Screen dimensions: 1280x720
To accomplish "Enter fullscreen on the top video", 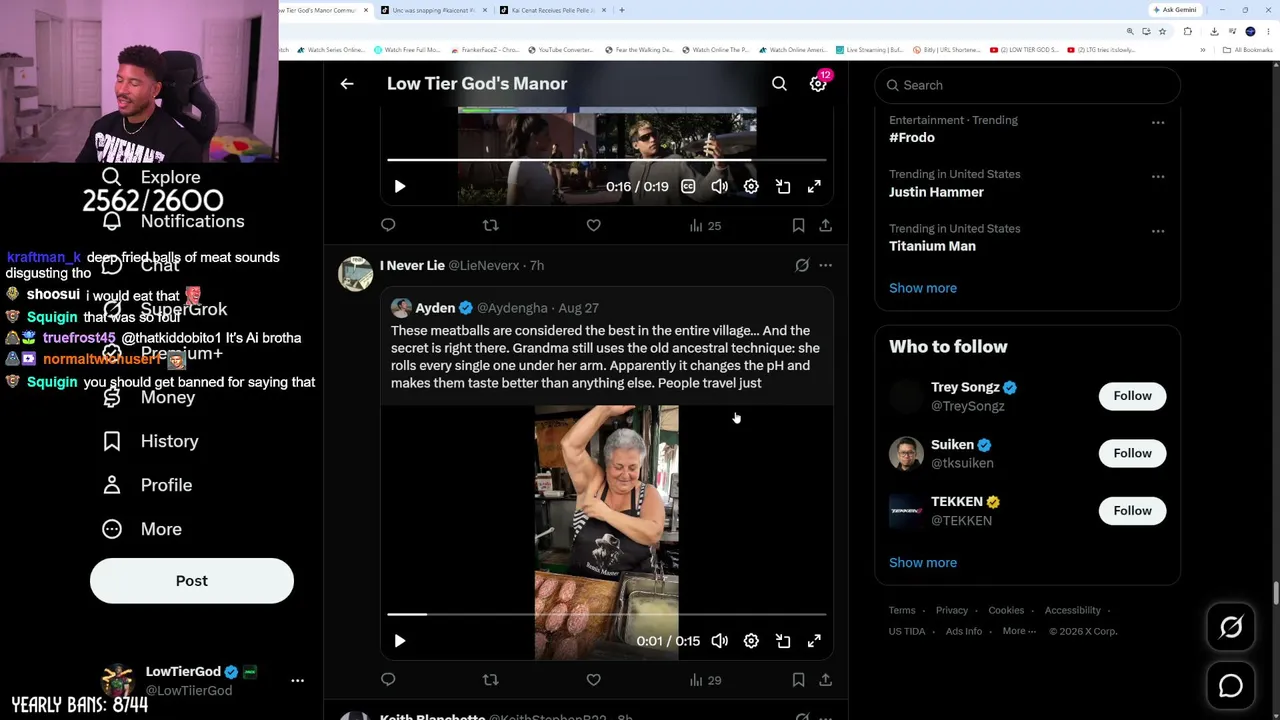I will (814, 186).
